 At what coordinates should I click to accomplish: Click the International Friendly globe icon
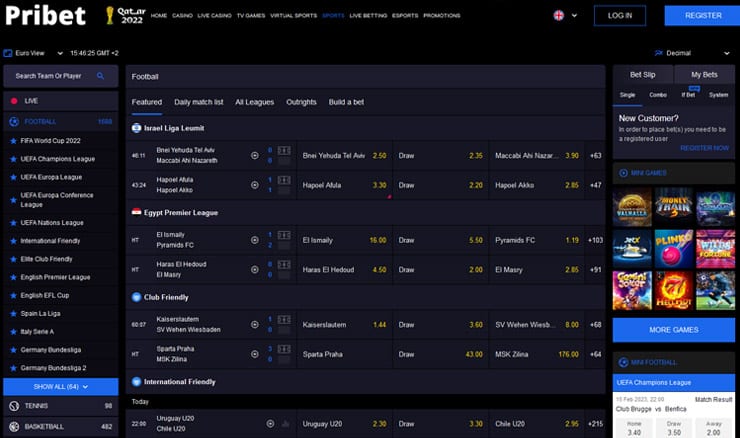136,382
